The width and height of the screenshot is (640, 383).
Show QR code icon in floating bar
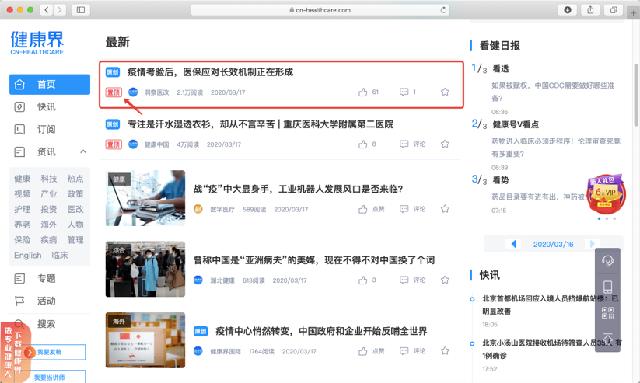pos(608,313)
